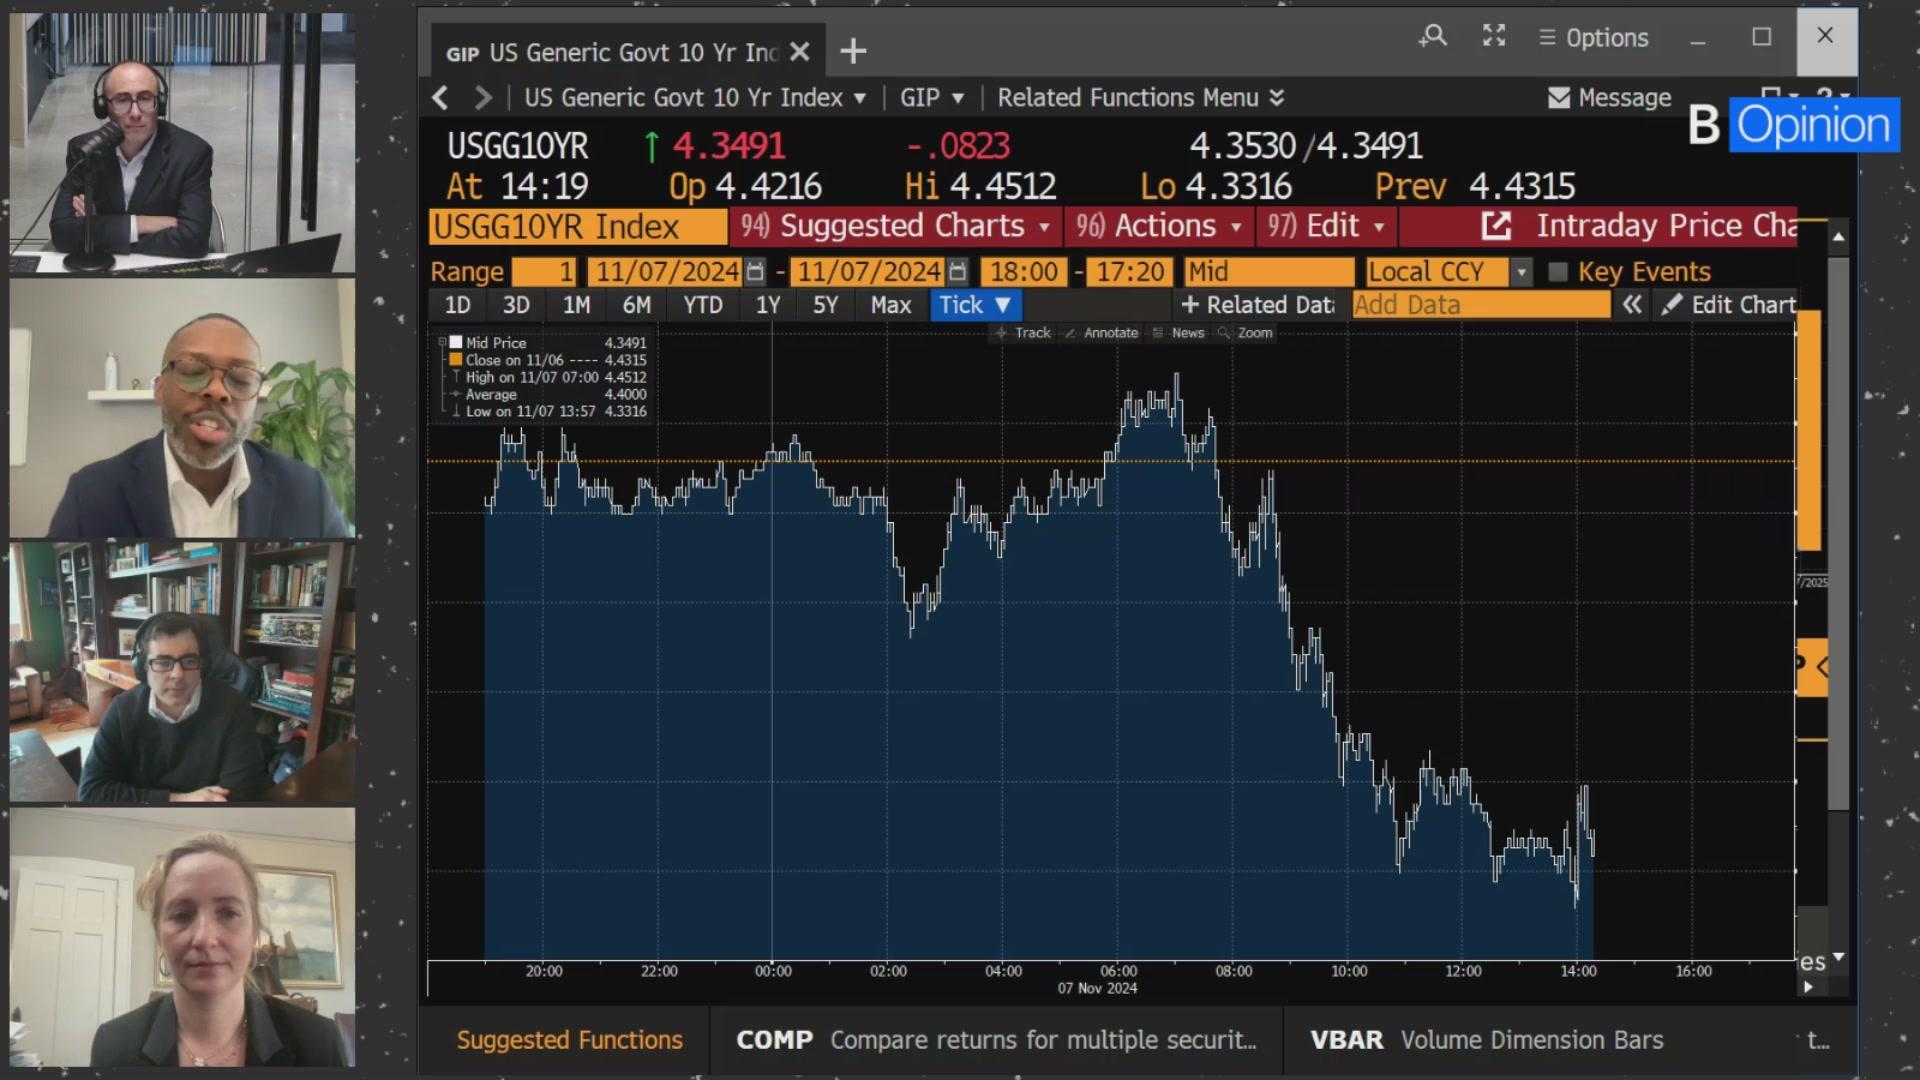Click Low on 11/07 13:57 legend row
The height and width of the screenshot is (1080, 1920).
point(548,411)
